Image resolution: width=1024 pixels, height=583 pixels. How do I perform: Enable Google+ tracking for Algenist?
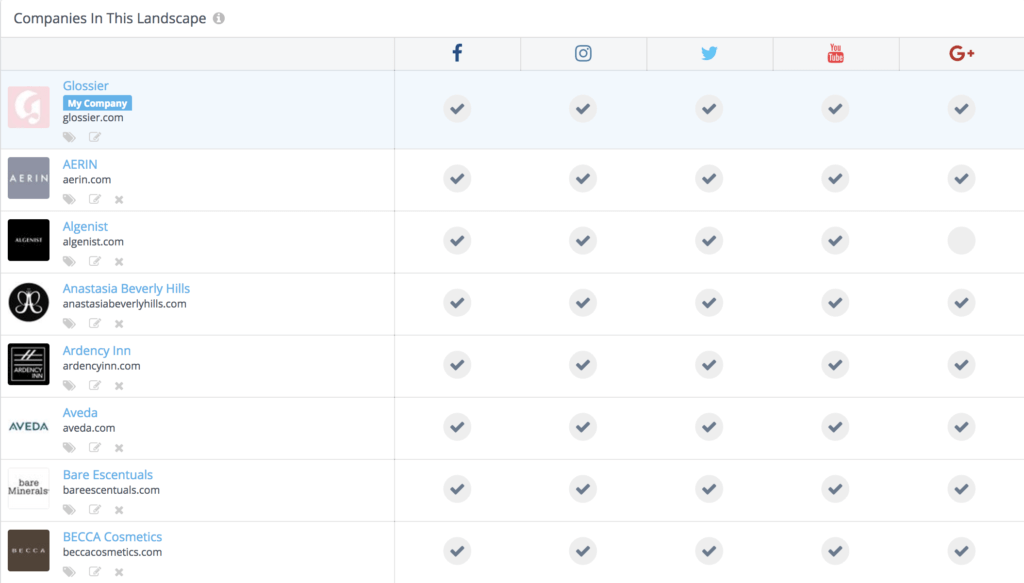click(x=961, y=240)
